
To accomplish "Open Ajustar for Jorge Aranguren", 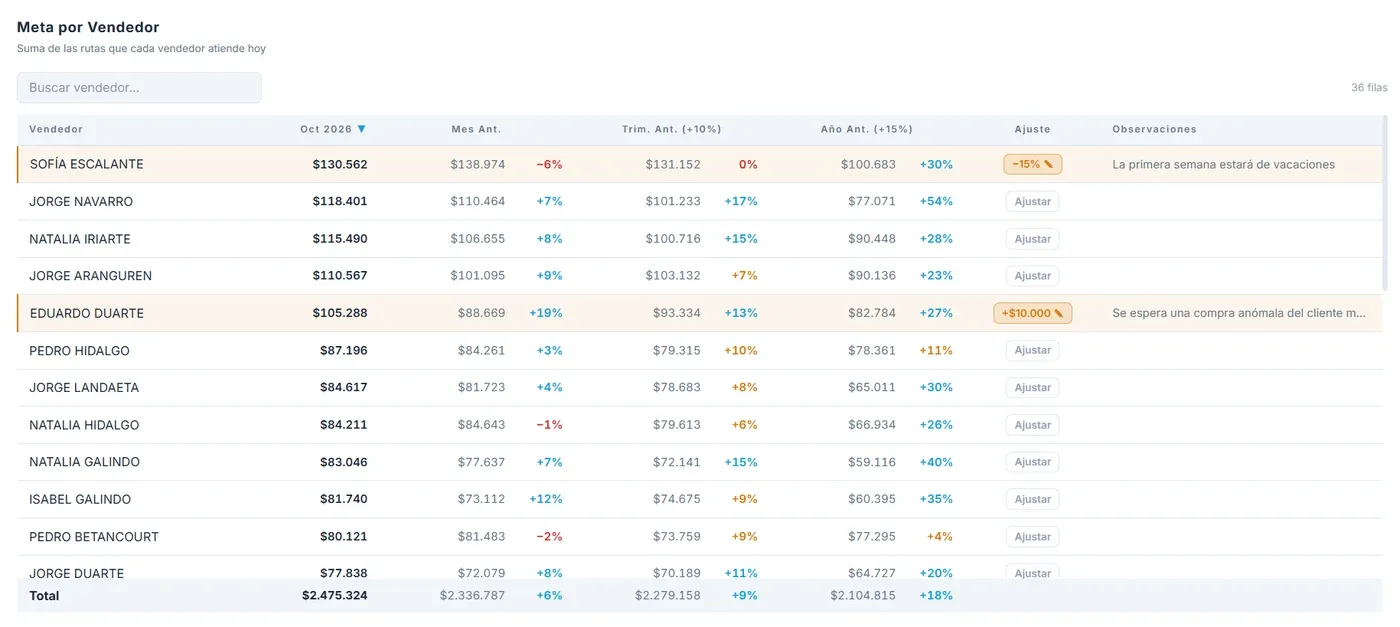I will 1032,276.
